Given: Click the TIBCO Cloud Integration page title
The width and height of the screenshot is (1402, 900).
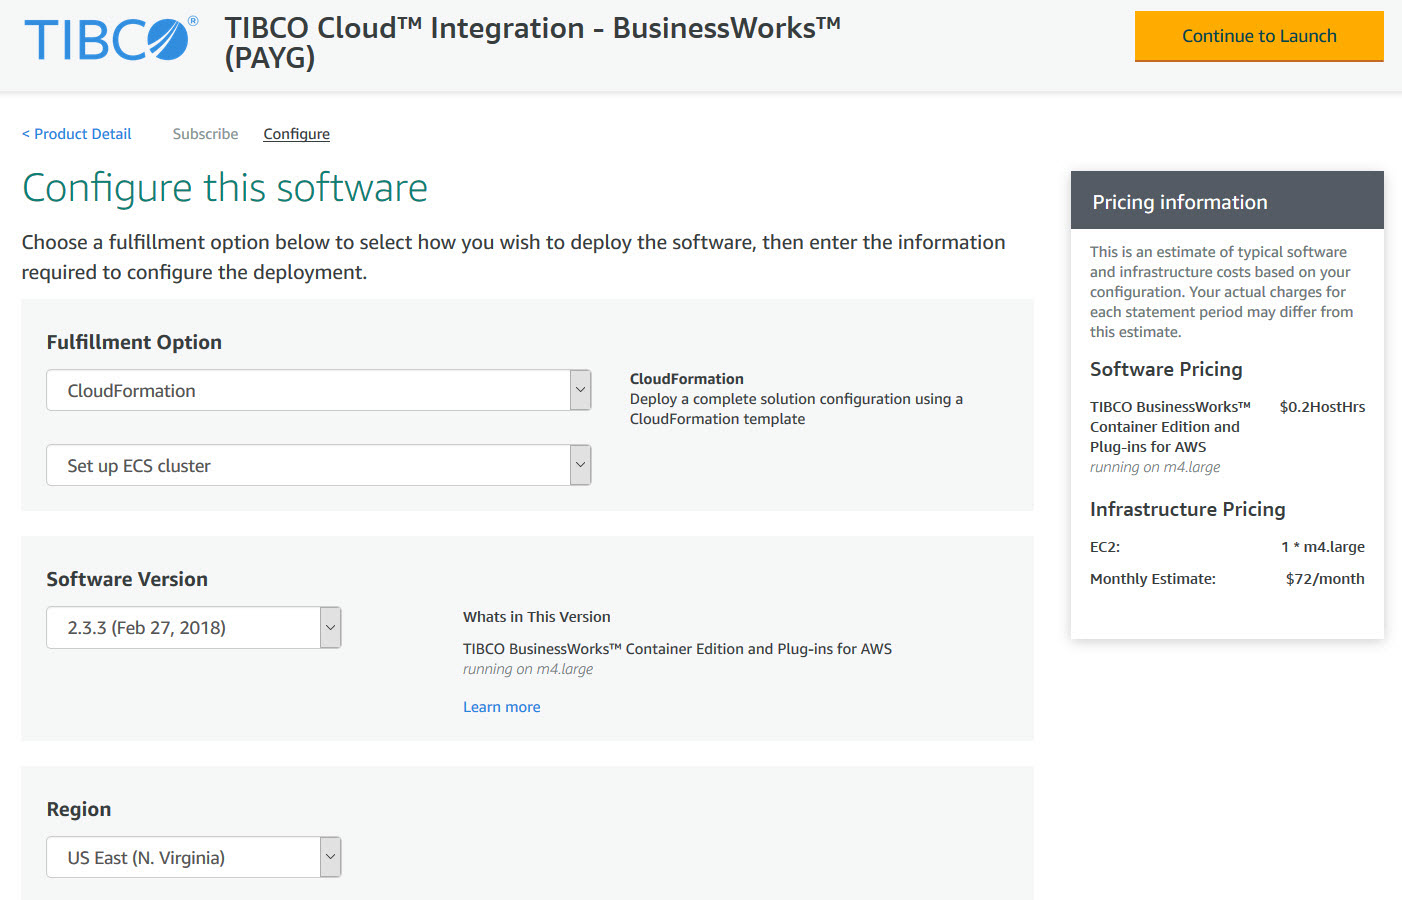Looking at the screenshot, I should (532, 42).
